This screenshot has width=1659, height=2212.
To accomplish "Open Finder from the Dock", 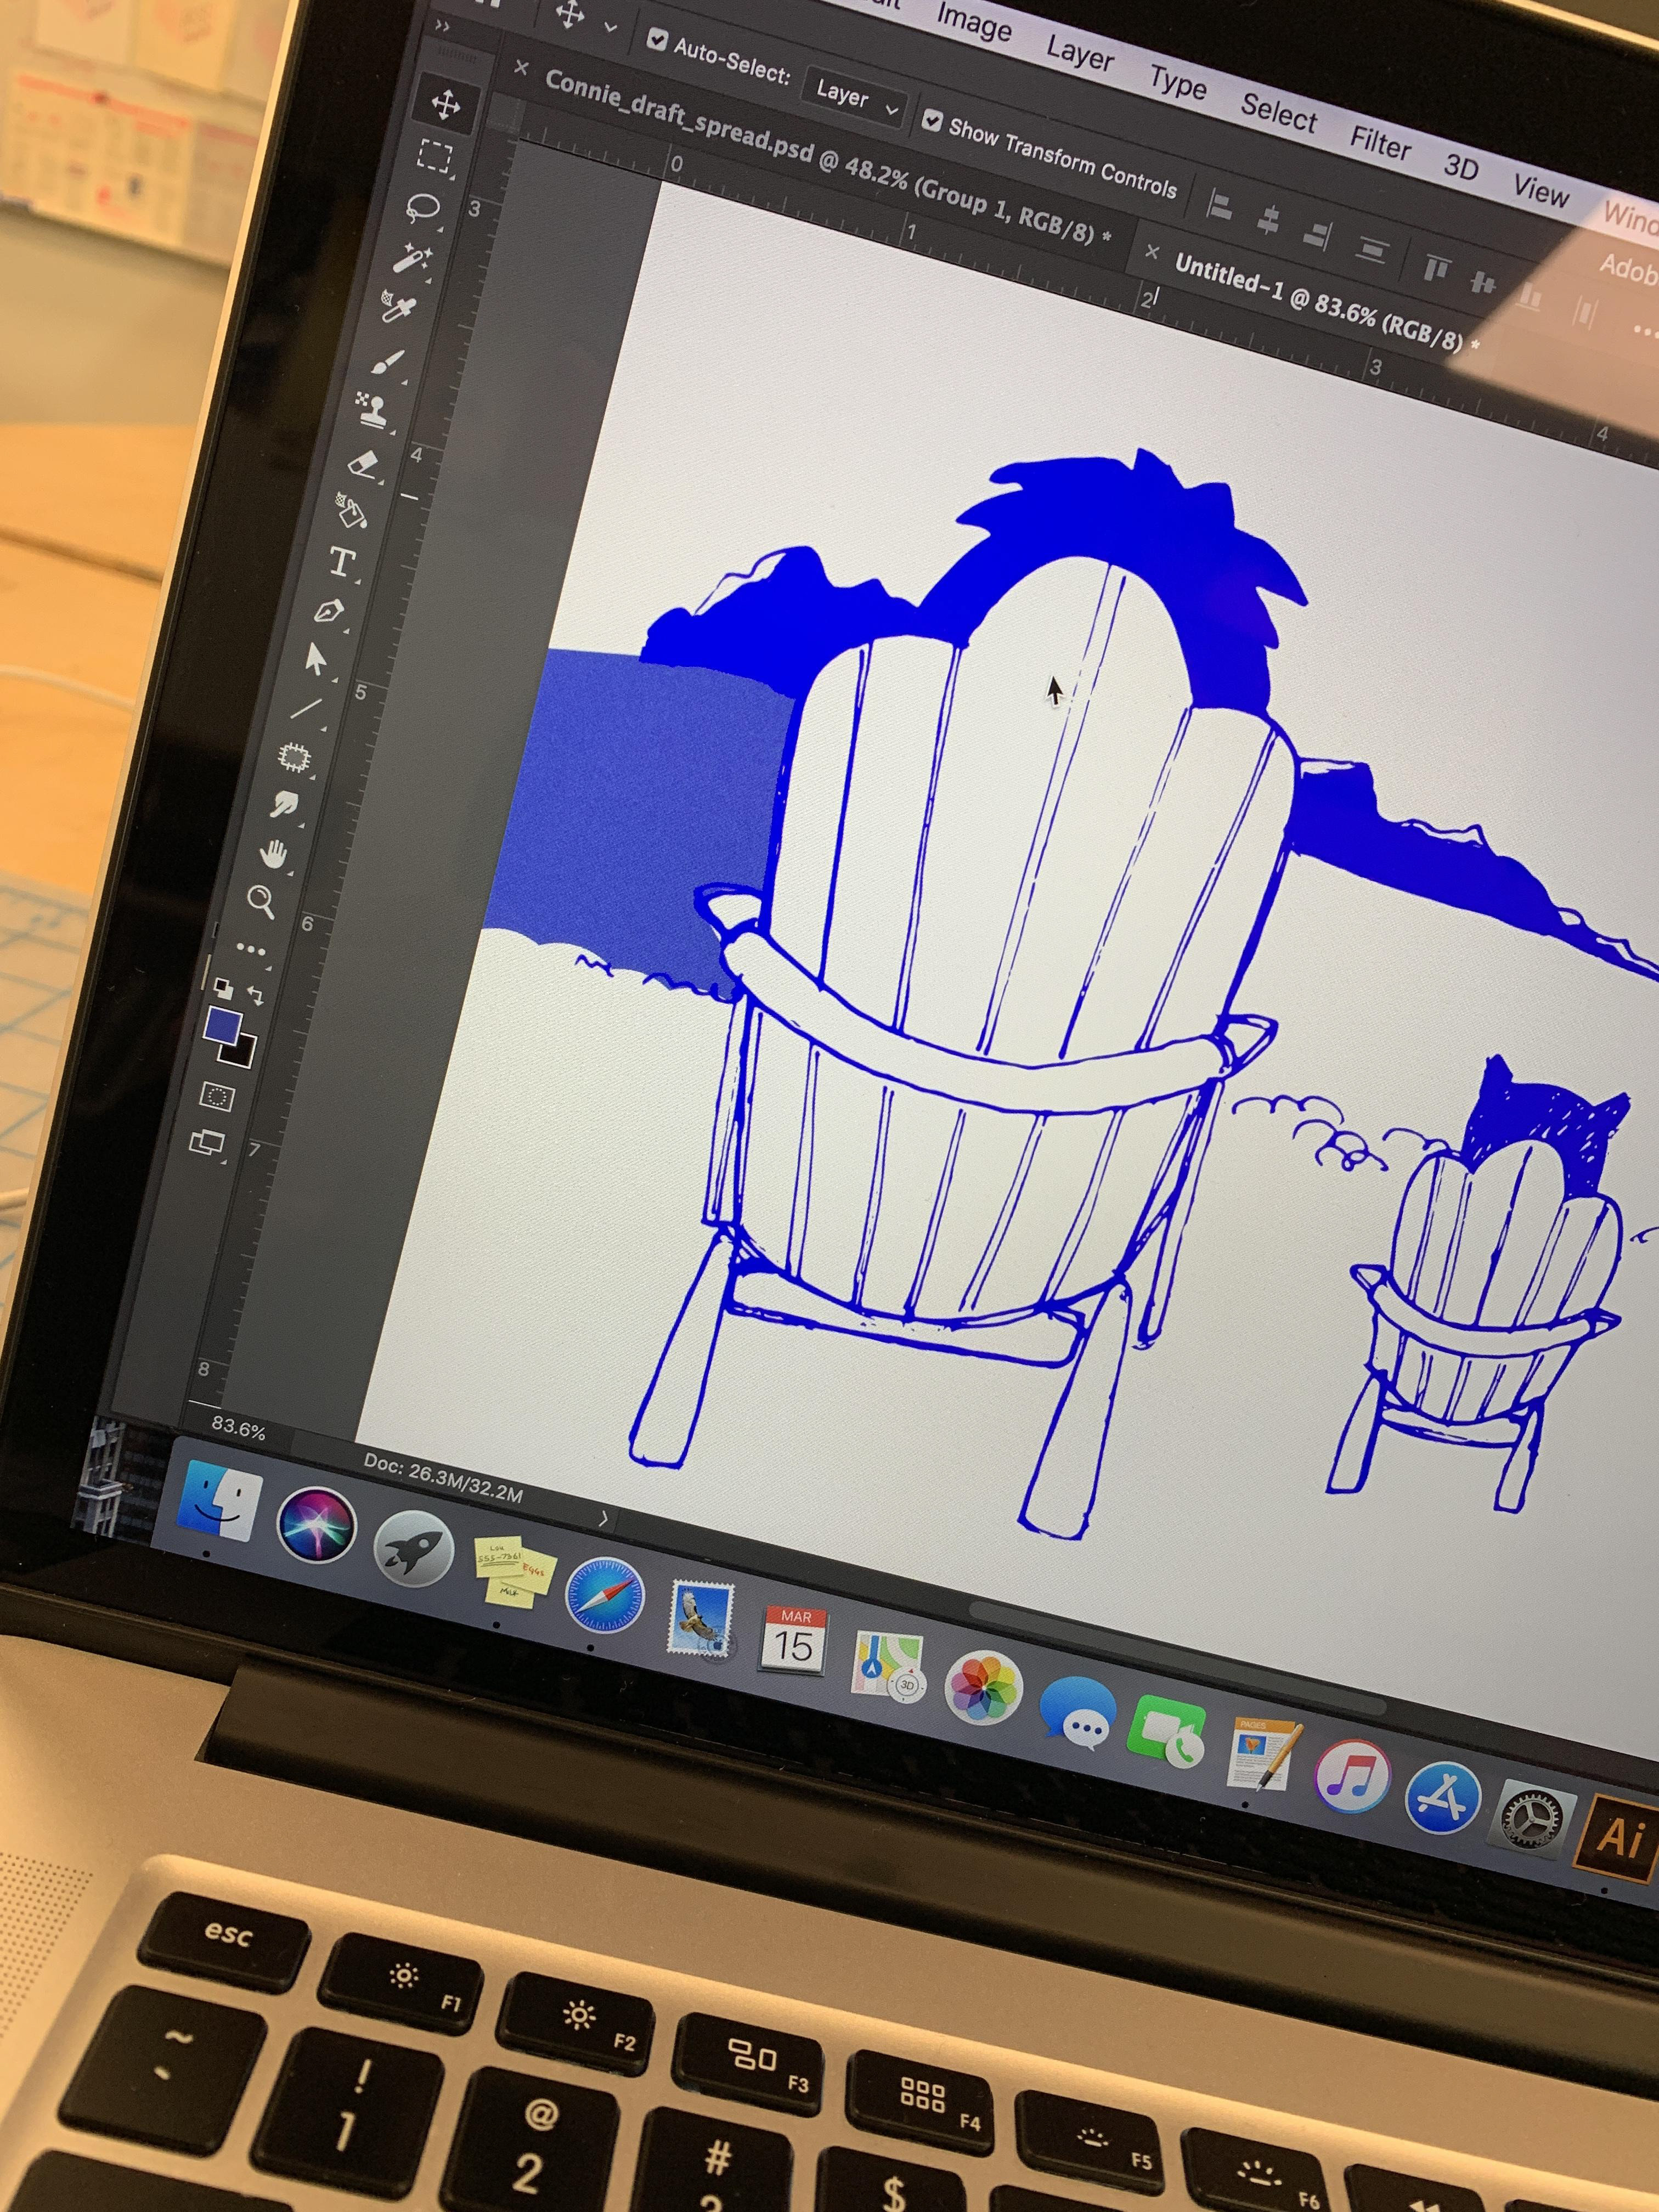I will click(x=219, y=1502).
